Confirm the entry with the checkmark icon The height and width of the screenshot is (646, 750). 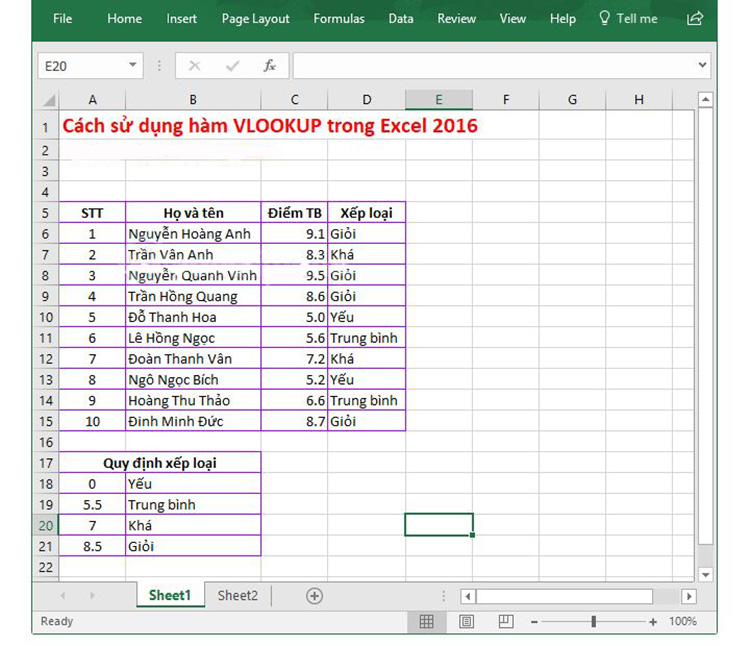tap(232, 66)
